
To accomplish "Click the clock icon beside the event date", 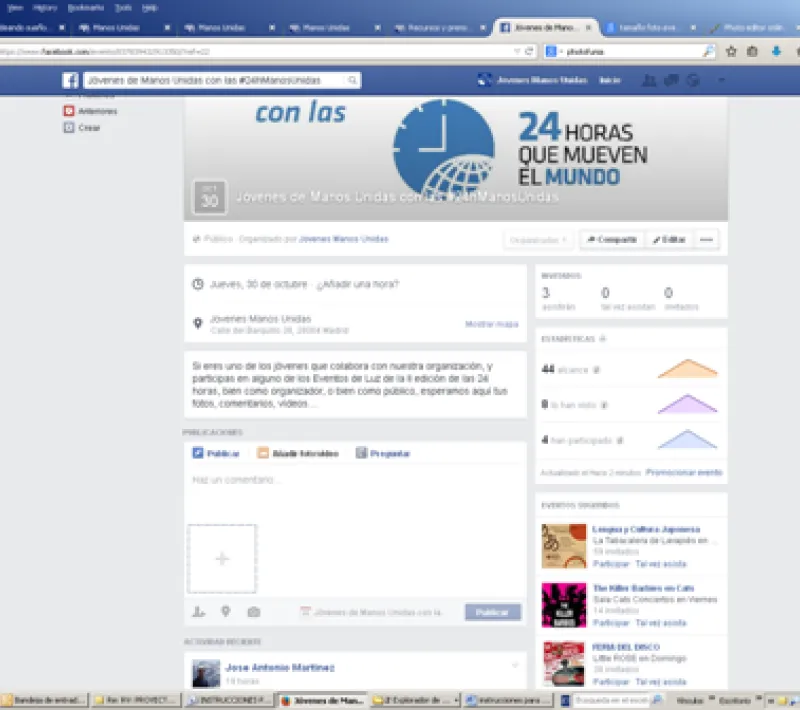I will 198,284.
